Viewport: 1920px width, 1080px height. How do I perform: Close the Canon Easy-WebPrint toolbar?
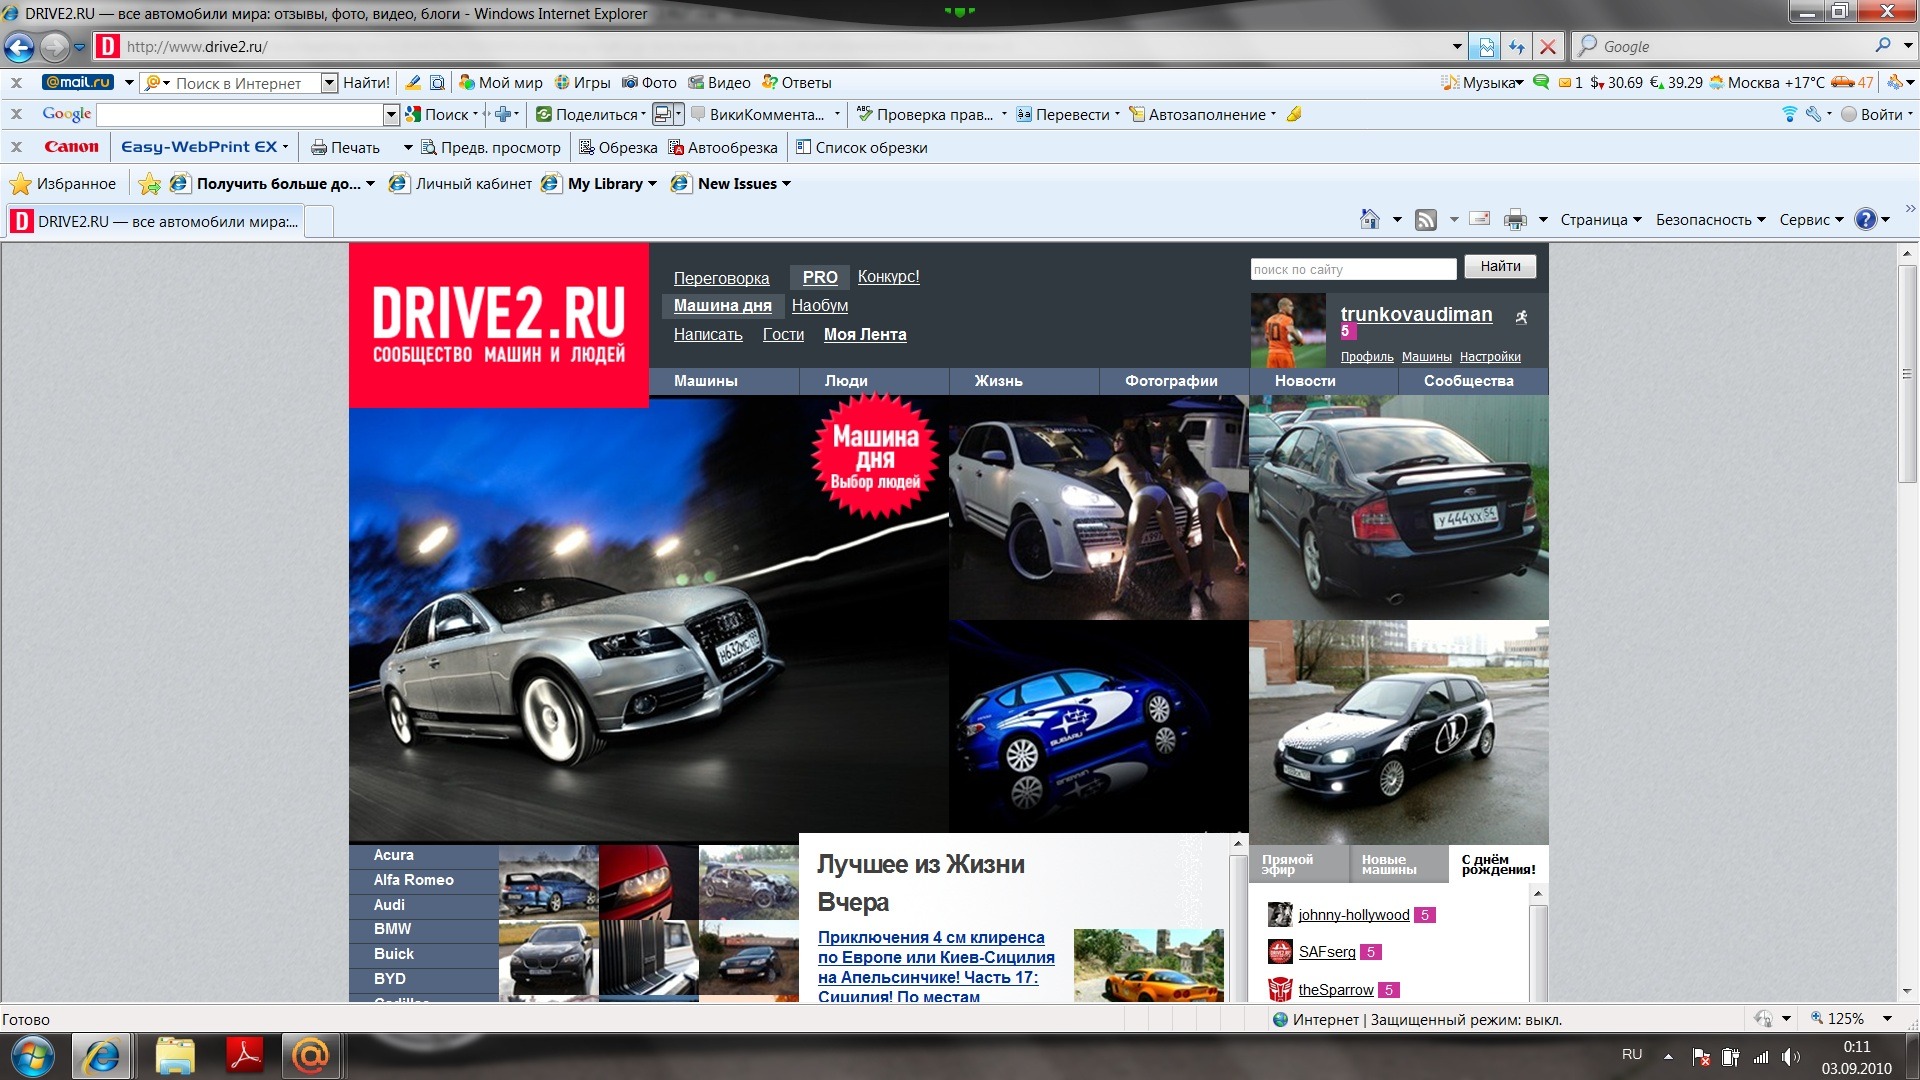pyautogui.click(x=16, y=147)
